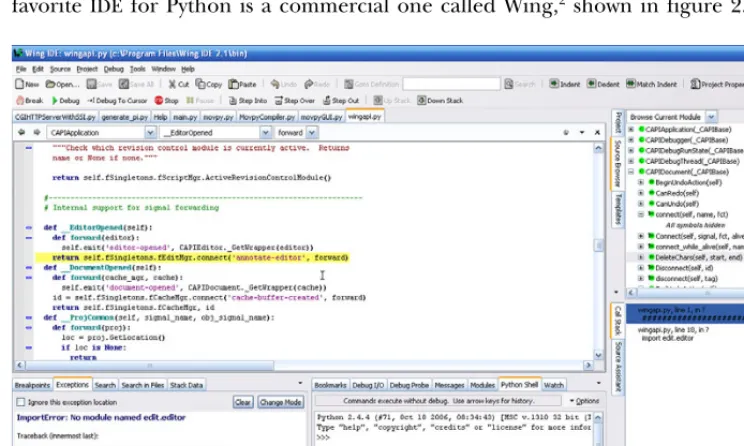
Task: Click the Indent toolbar icon
Action: click(554, 84)
